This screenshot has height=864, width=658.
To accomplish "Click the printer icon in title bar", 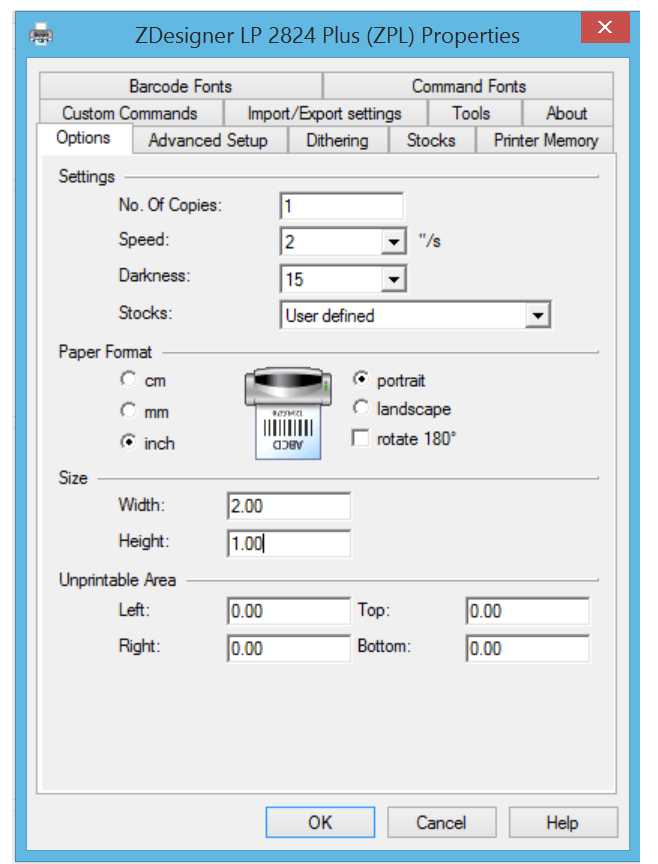I will coord(41,35).
